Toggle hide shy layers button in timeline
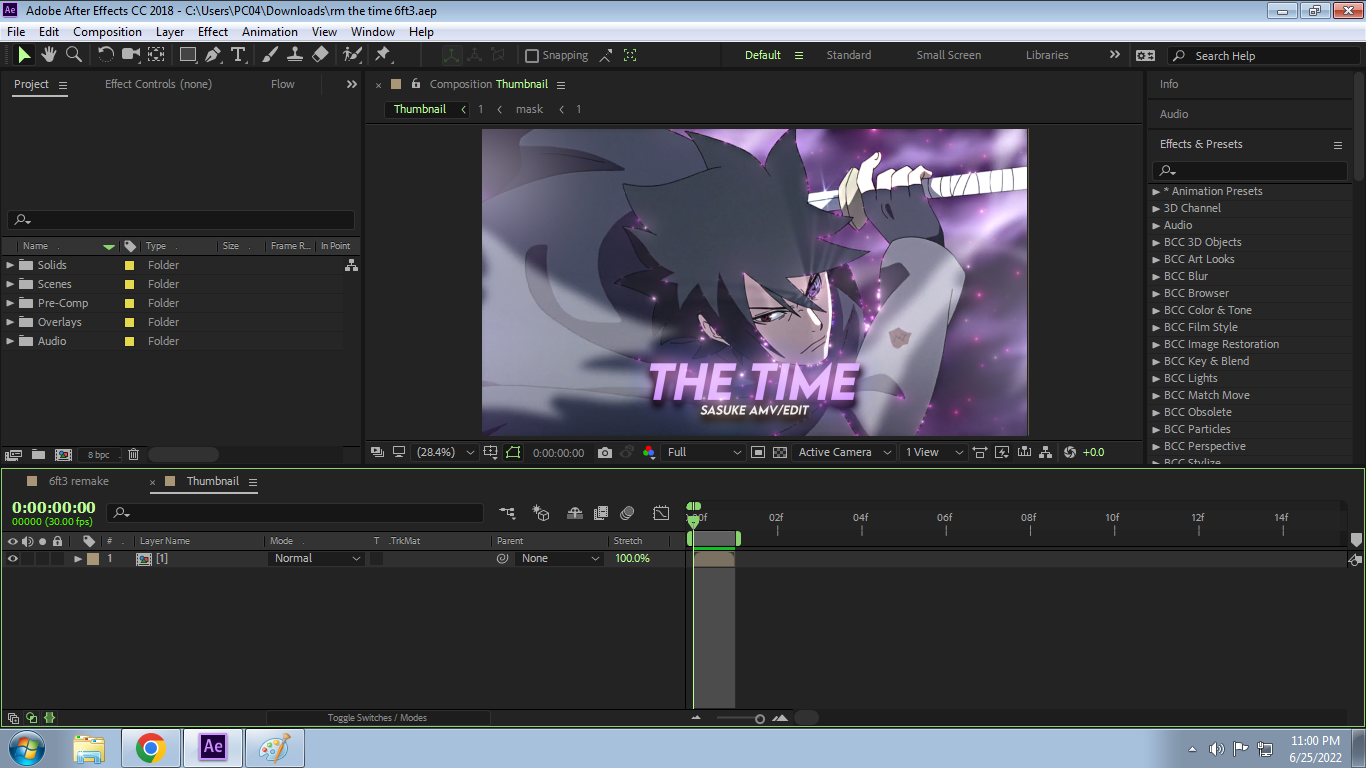This screenshot has width=1366, height=768. pyautogui.click(x=575, y=513)
